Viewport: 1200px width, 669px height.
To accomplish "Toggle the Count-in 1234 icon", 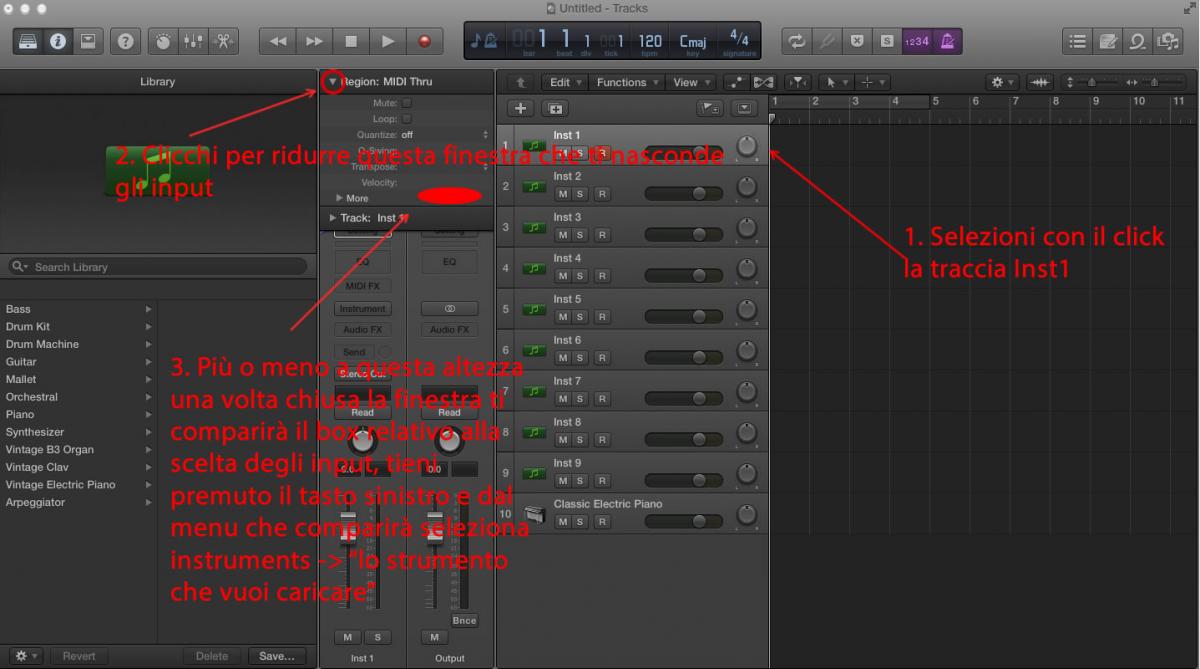I will pos(915,42).
